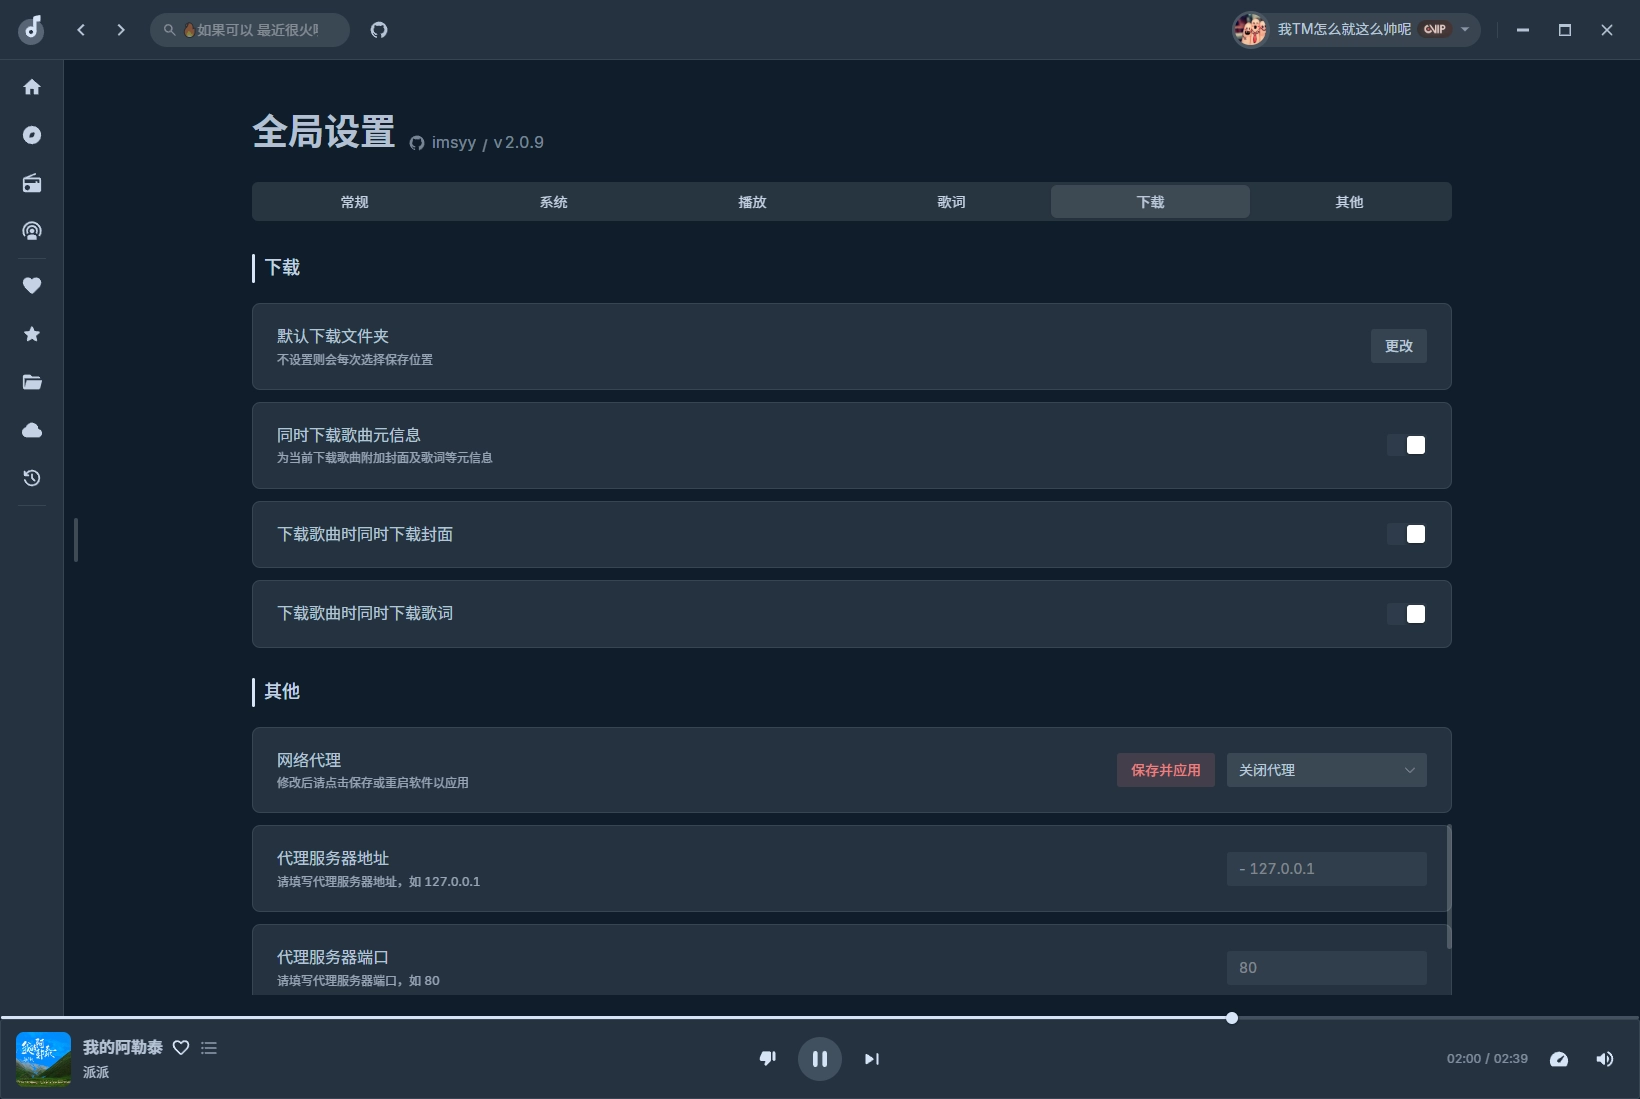
Task: Toggle 同时下载歌曲元信息 switch
Action: click(1406, 445)
